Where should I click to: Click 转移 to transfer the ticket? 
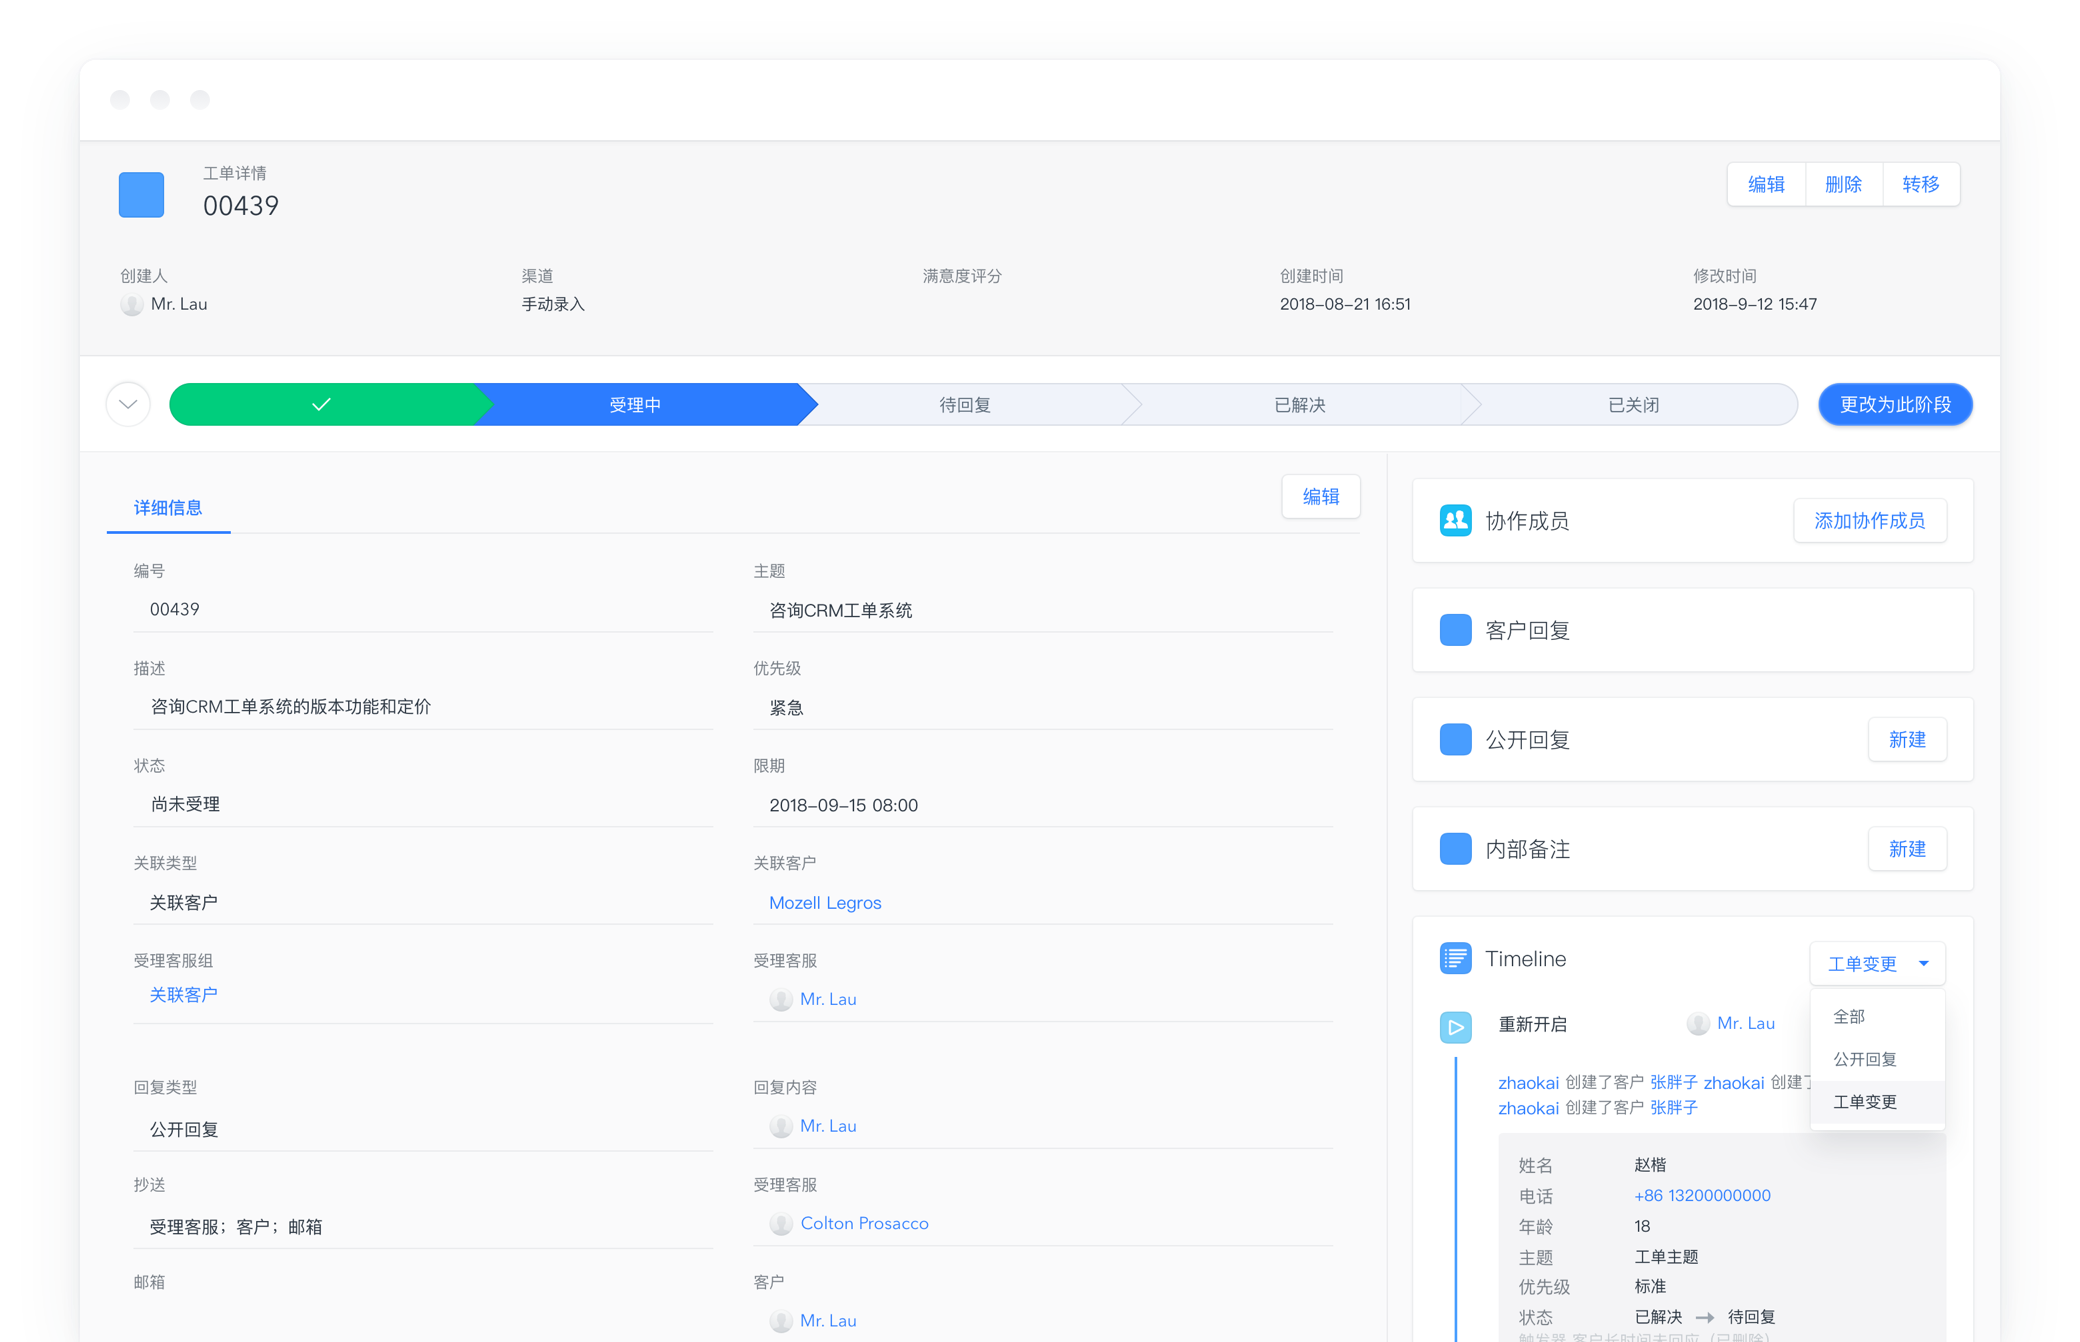[x=1921, y=184]
